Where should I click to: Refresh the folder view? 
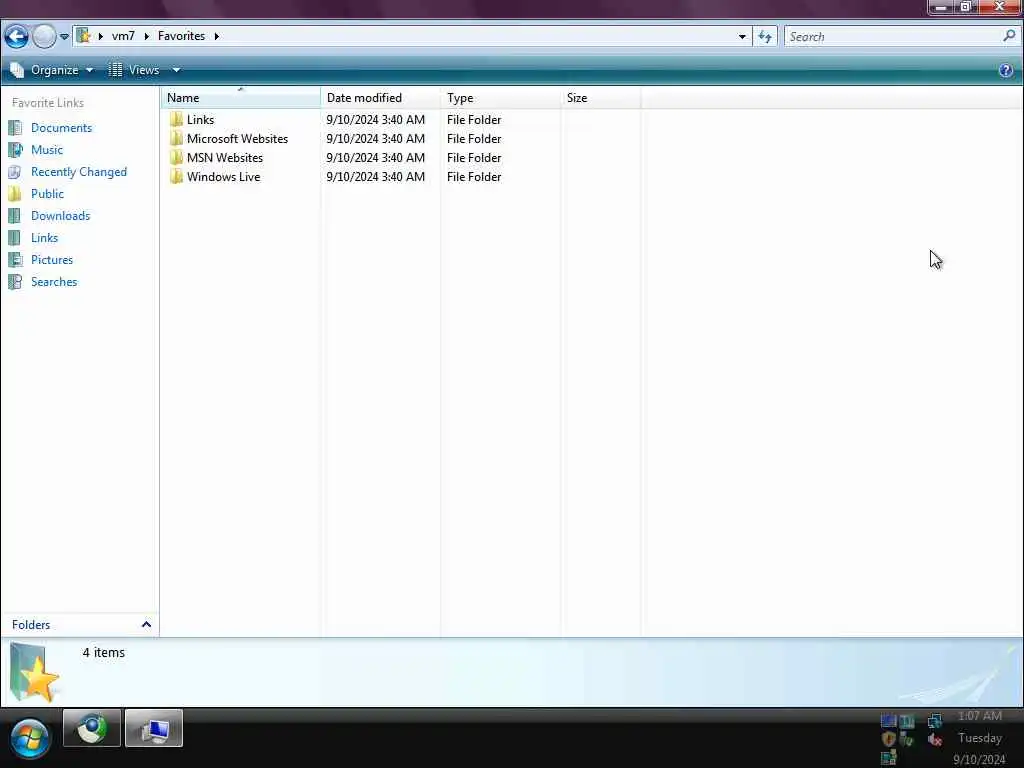pyautogui.click(x=765, y=37)
